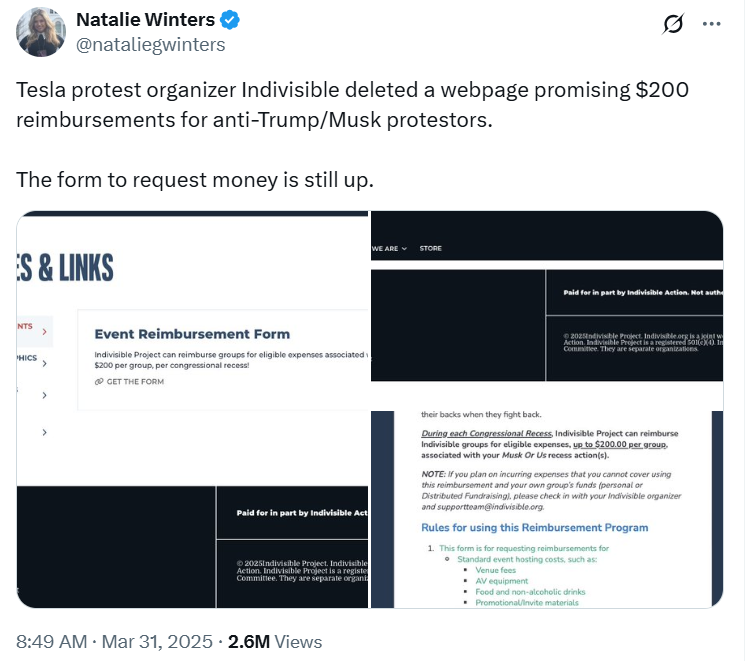The height and width of the screenshot is (661, 746).
Task: Open the Grok slashed-circle icon
Action: pos(673,24)
